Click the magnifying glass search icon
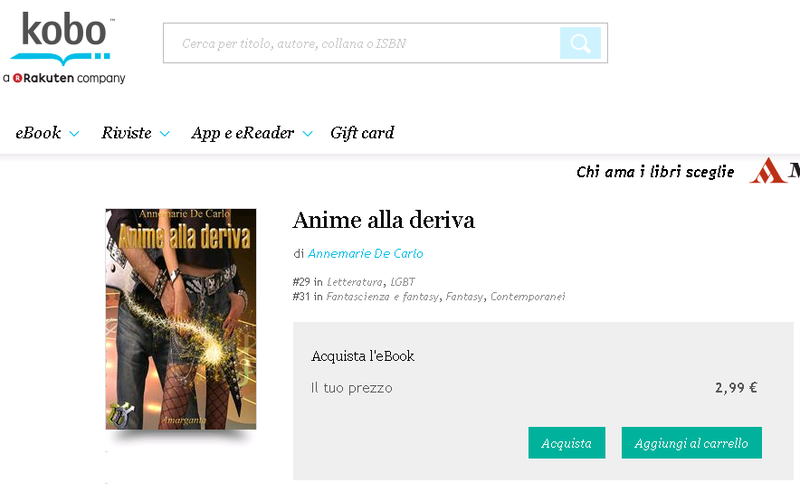The width and height of the screenshot is (800, 492). click(580, 43)
